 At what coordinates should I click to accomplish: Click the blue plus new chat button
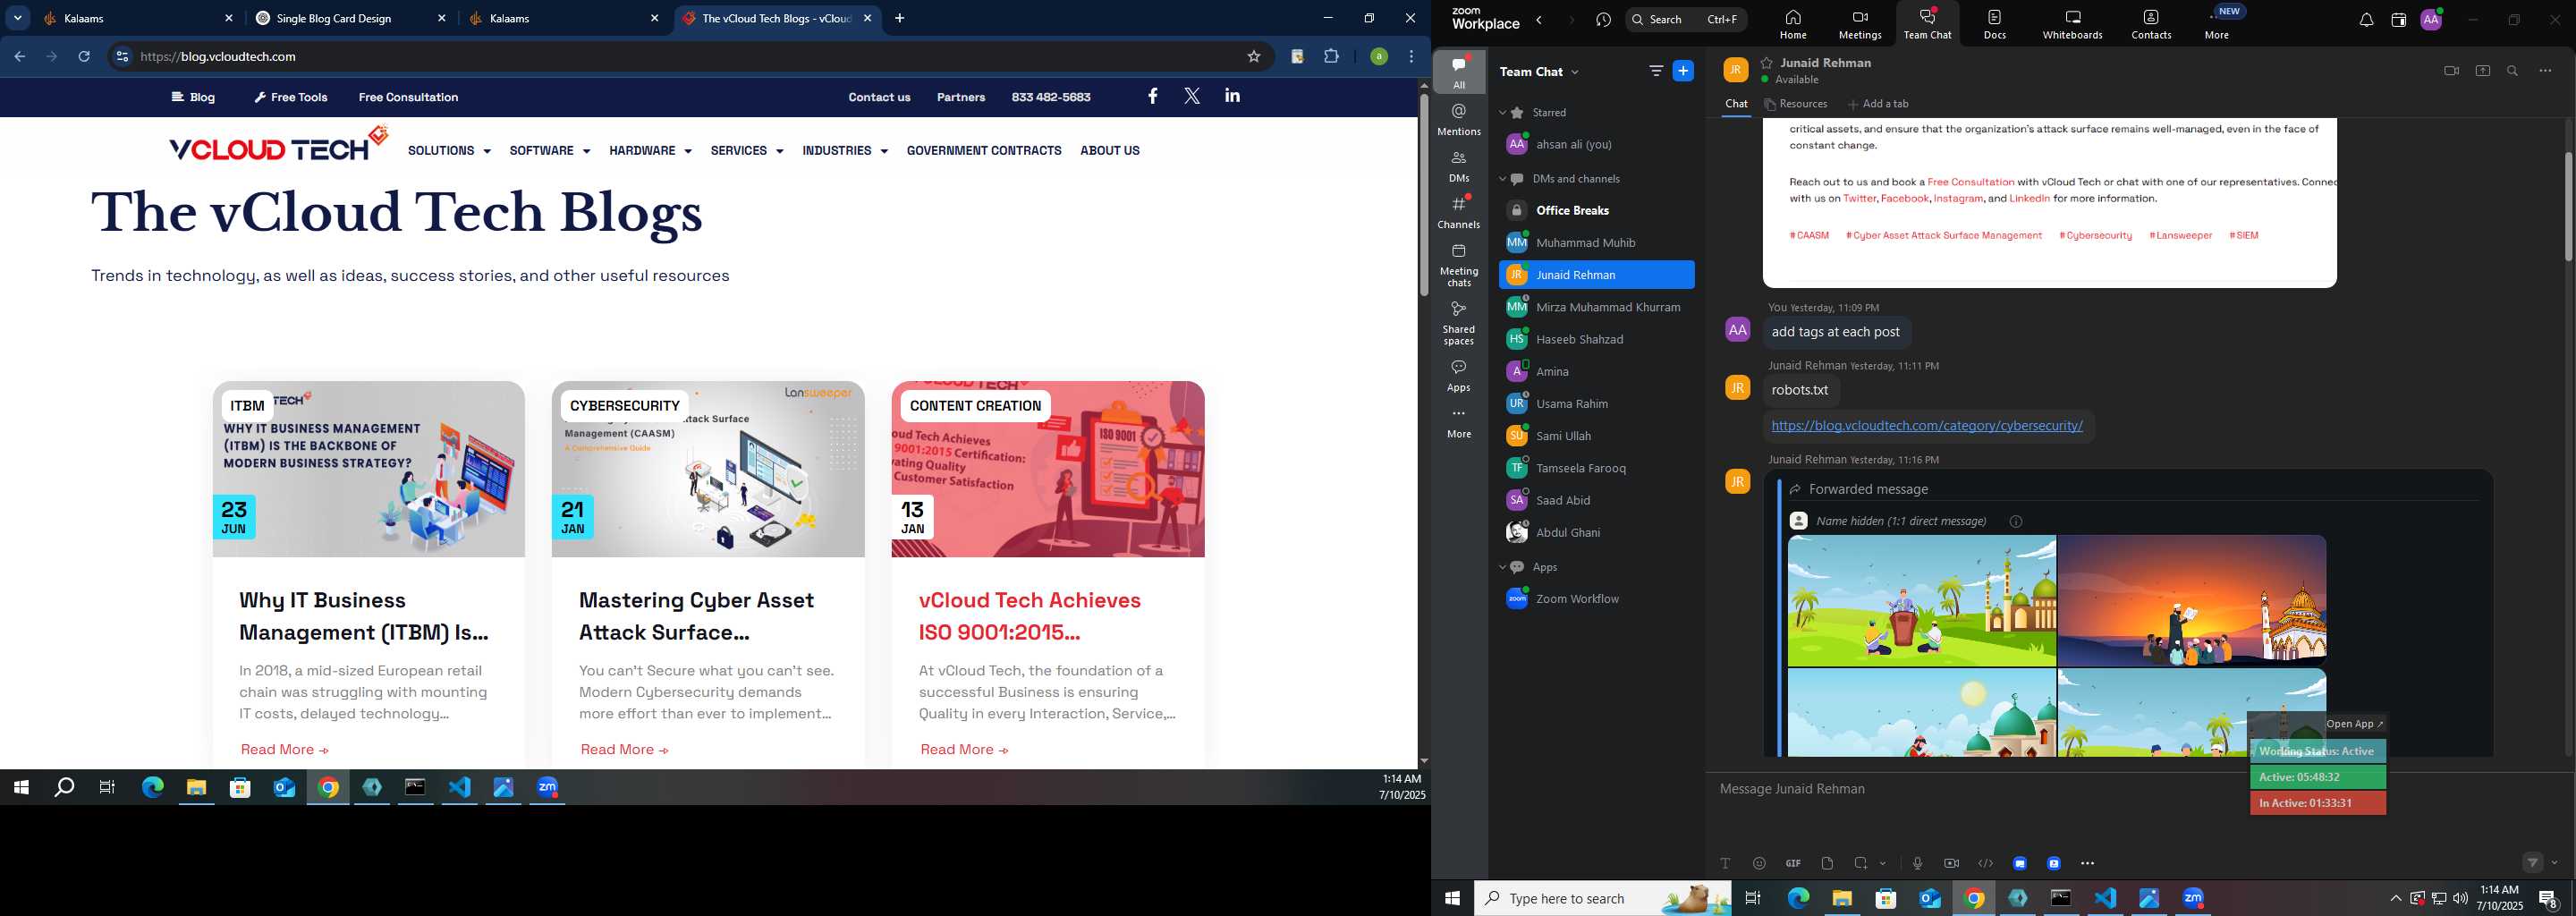(x=1684, y=71)
